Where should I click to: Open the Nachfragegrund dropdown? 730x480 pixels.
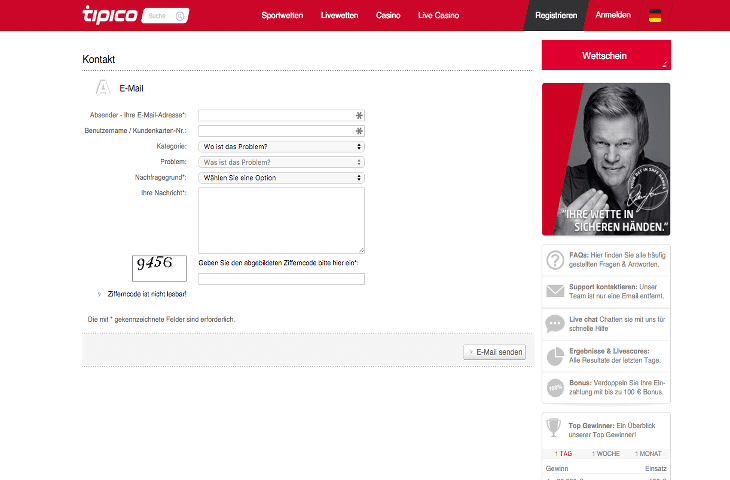(281, 178)
